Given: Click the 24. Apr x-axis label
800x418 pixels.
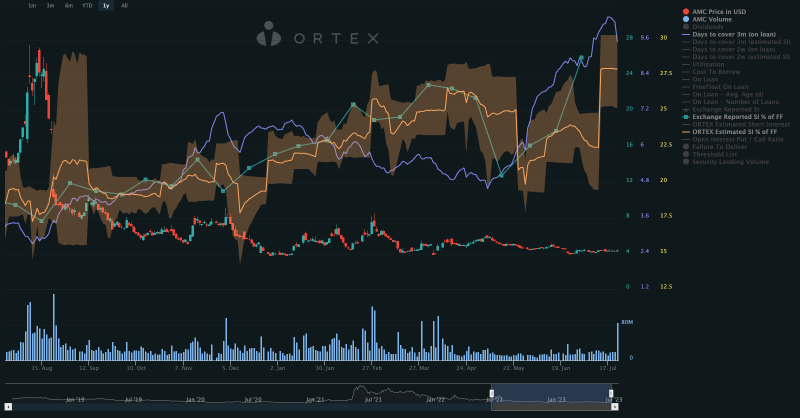Looking at the screenshot, I should [466, 368].
